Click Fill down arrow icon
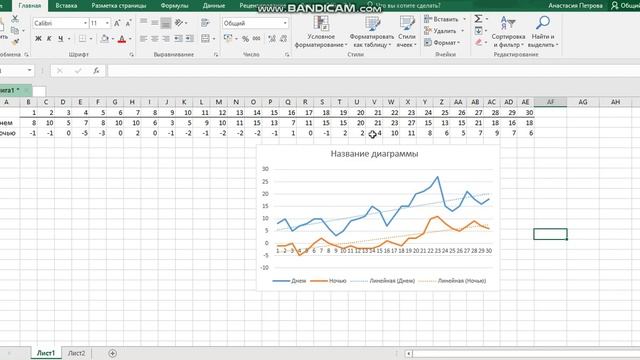The width and height of the screenshot is (640, 360). 478,31
